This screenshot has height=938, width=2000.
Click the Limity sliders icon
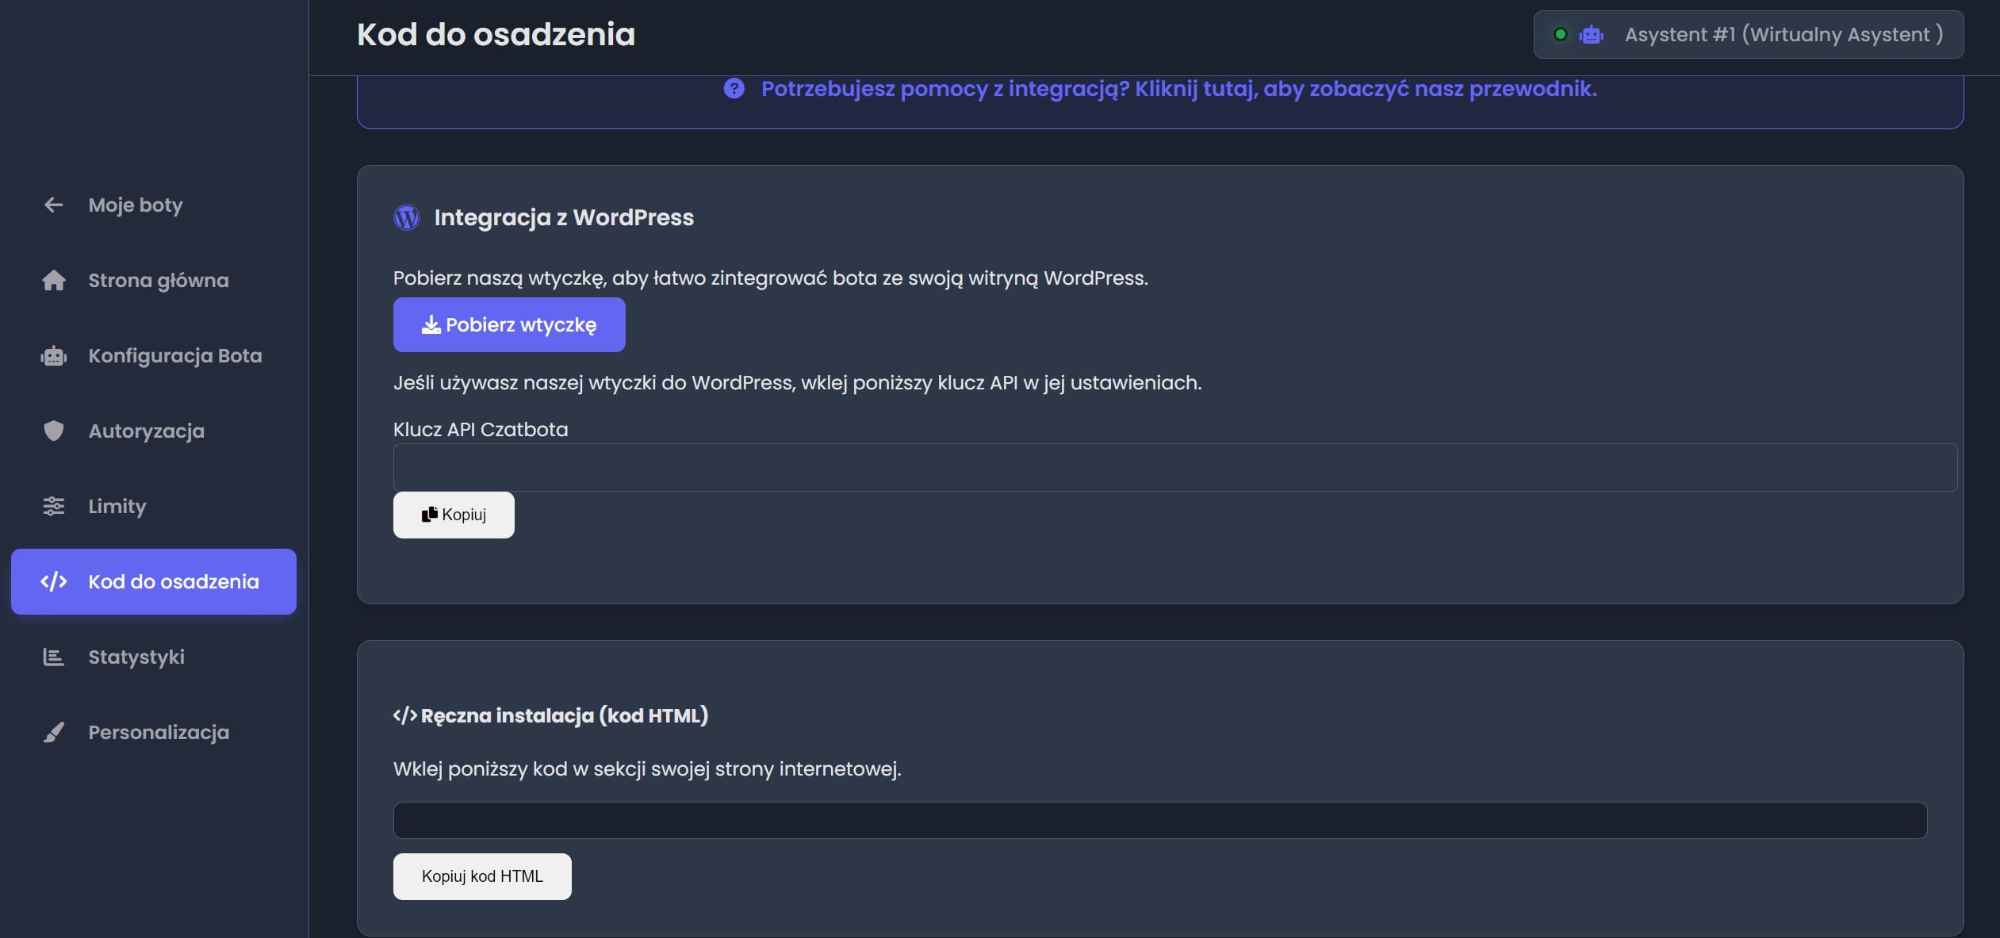point(53,506)
